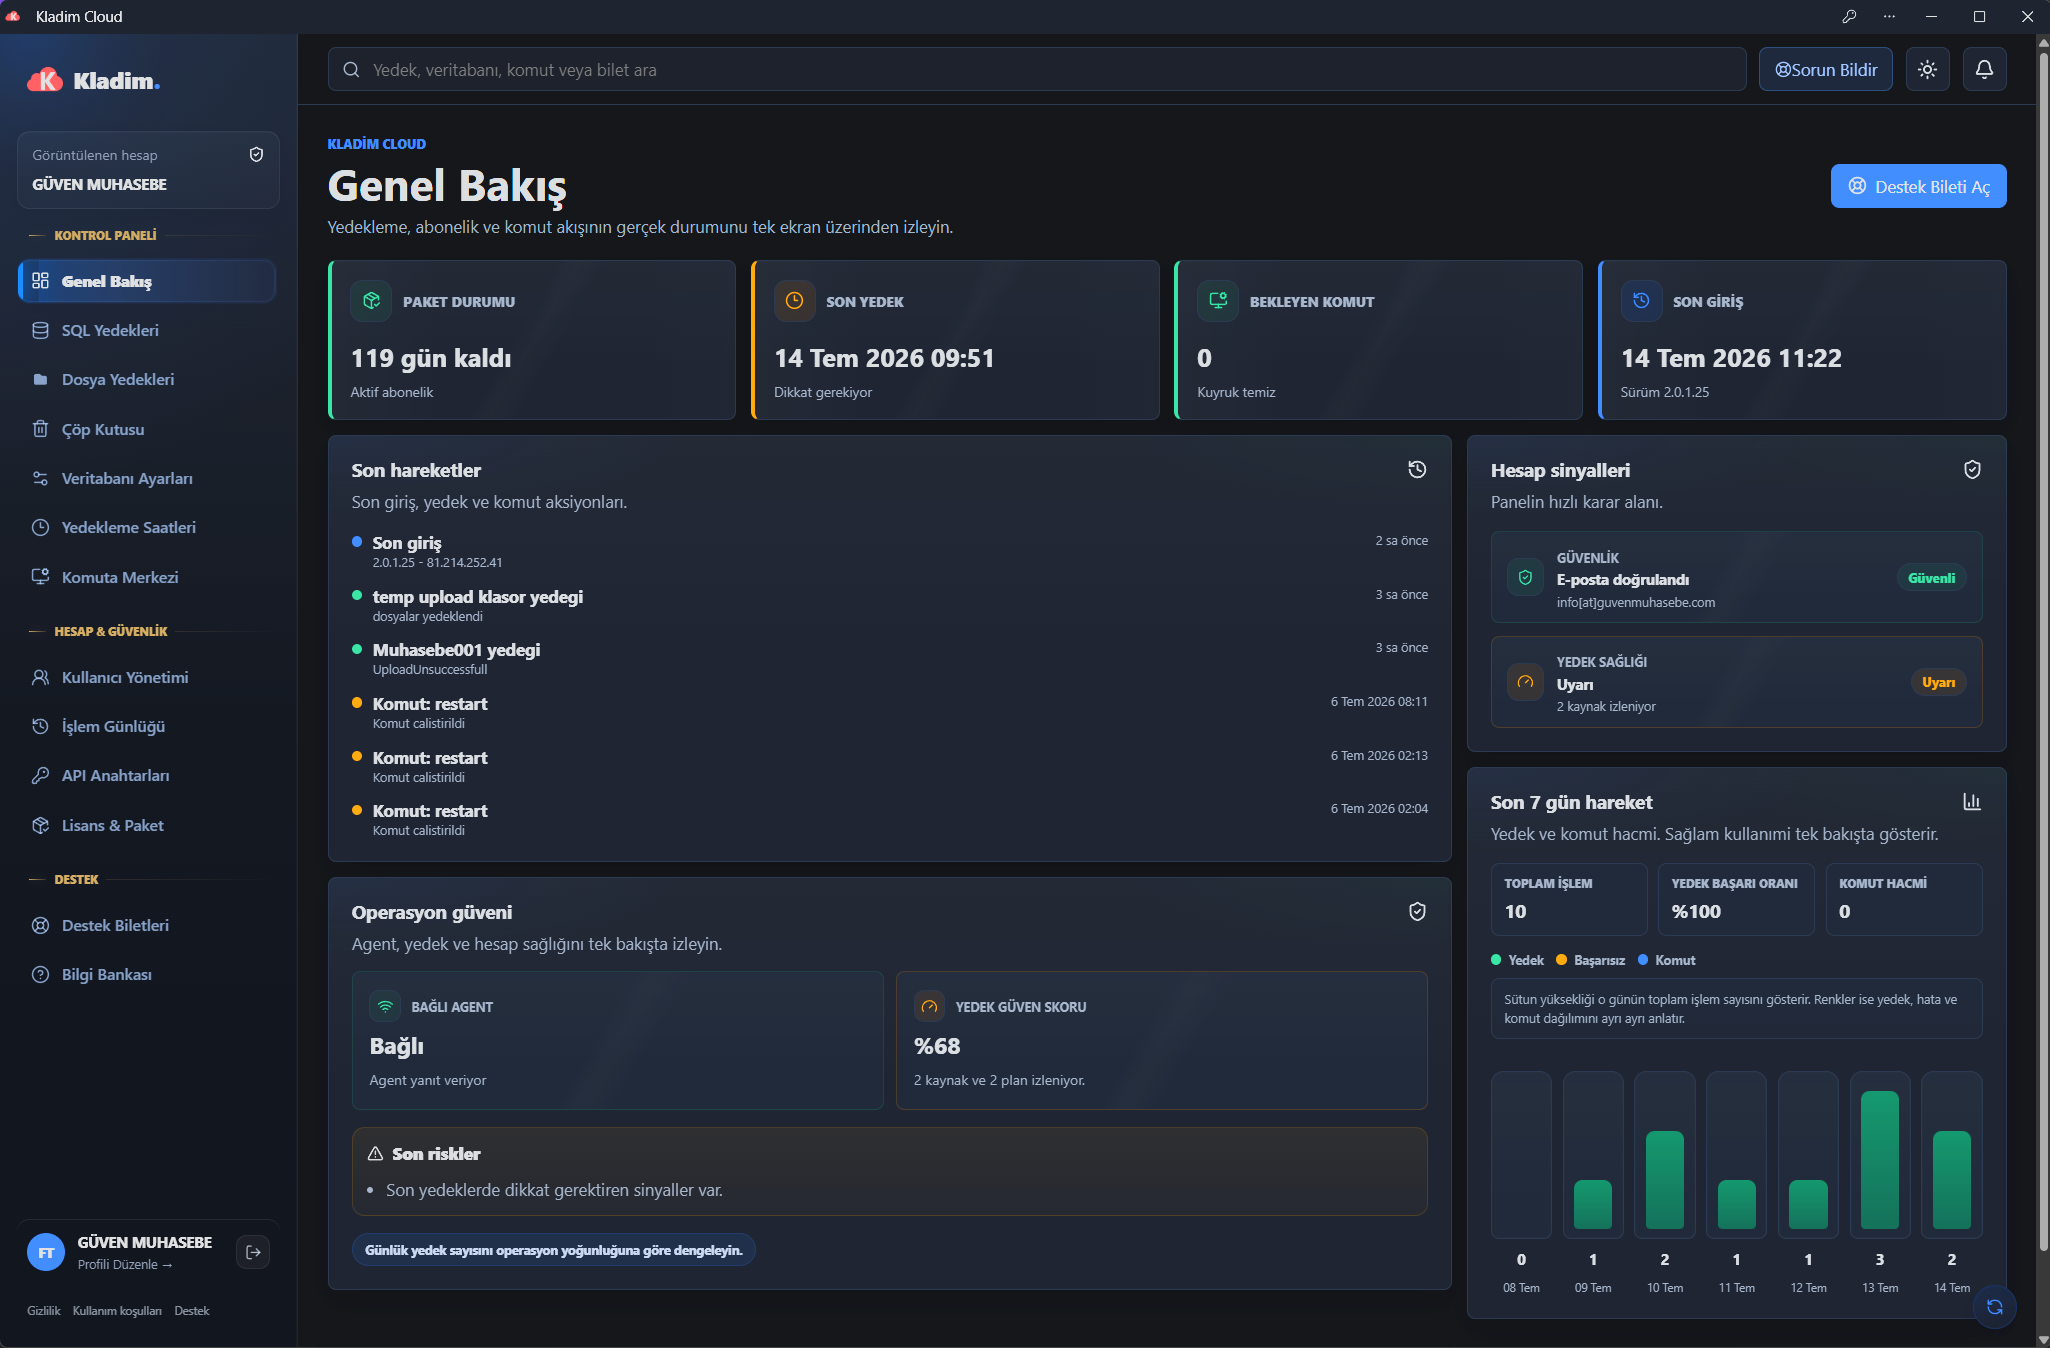Click the key icon in title bar
This screenshot has height=1348, width=2050.
[1849, 16]
